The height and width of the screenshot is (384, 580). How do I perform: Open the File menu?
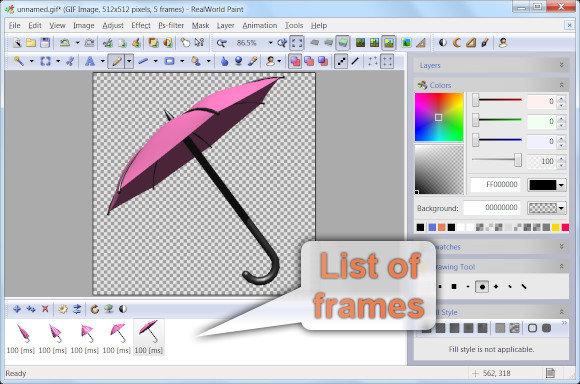click(14, 26)
